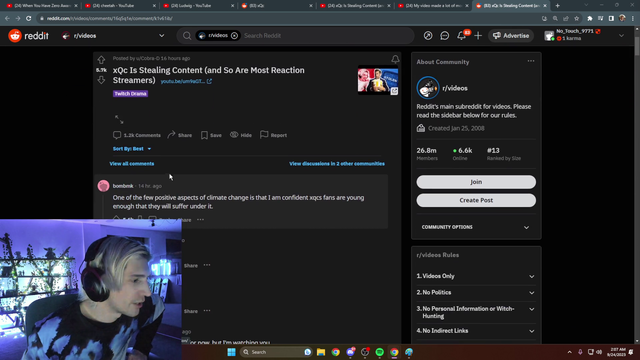Open the 1.2k Comments button

(x=137, y=135)
